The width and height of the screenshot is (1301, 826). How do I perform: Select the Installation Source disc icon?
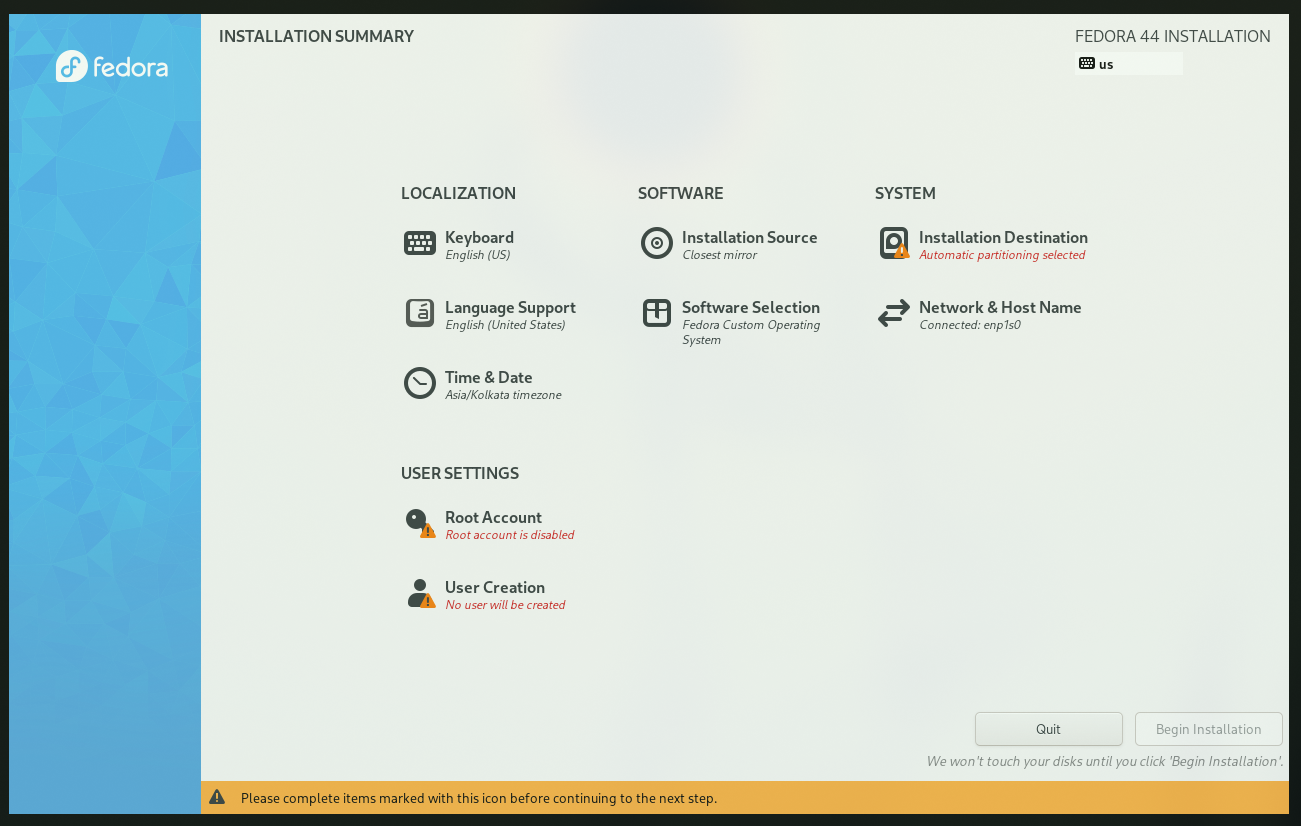click(x=657, y=243)
